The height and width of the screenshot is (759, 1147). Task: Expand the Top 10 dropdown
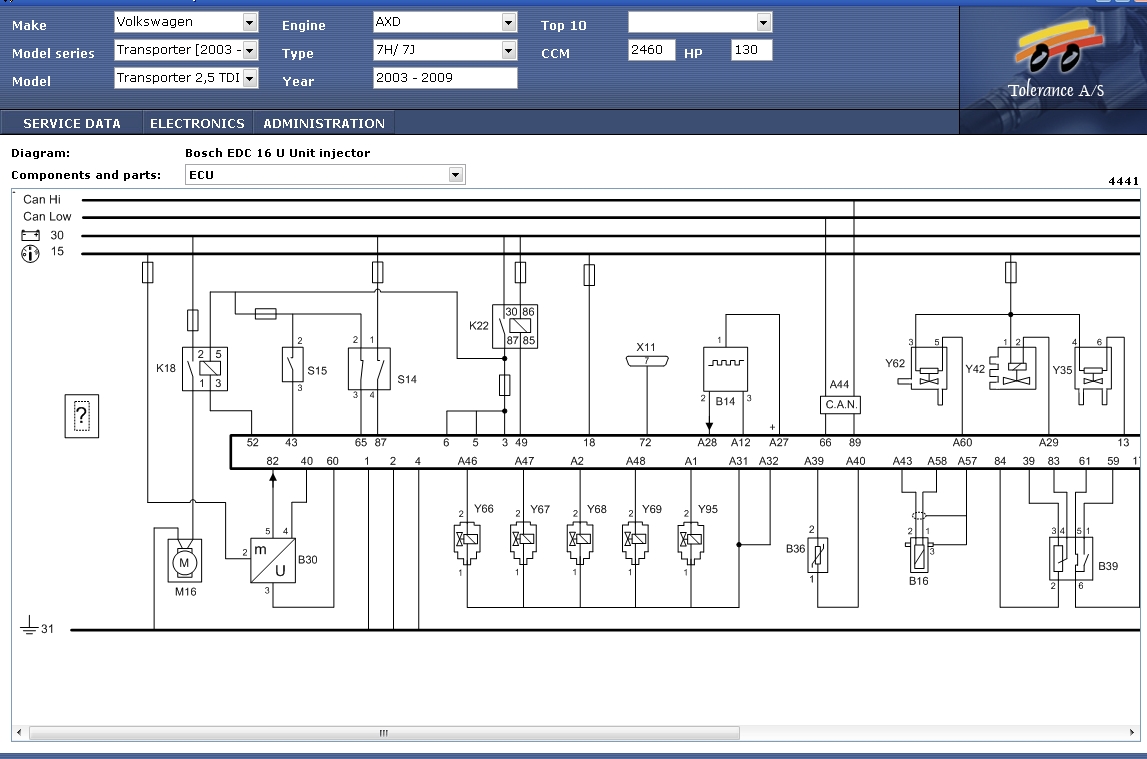(x=763, y=22)
